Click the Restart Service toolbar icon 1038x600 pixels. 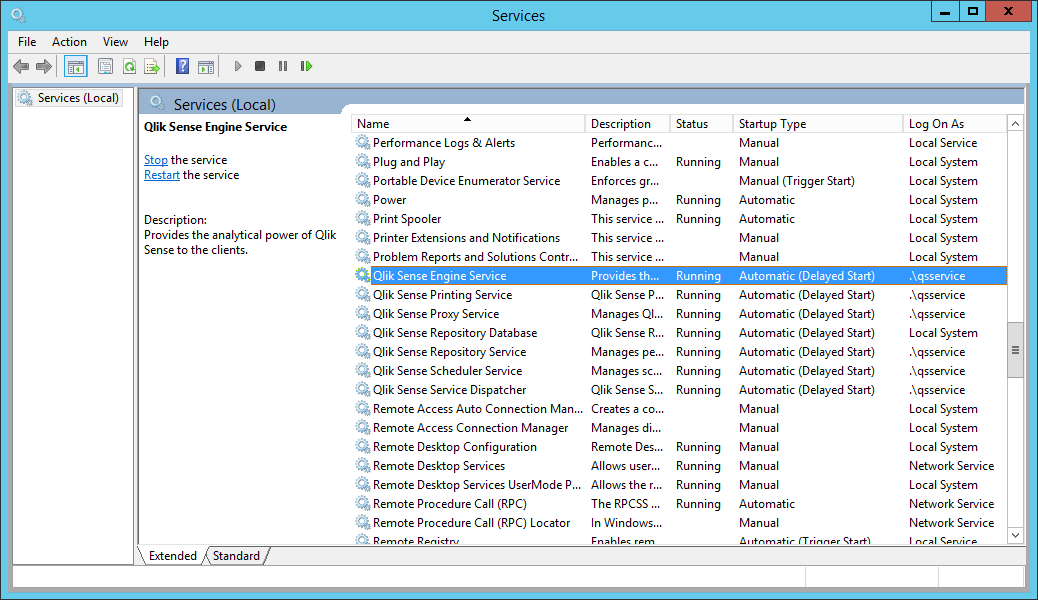click(x=306, y=67)
